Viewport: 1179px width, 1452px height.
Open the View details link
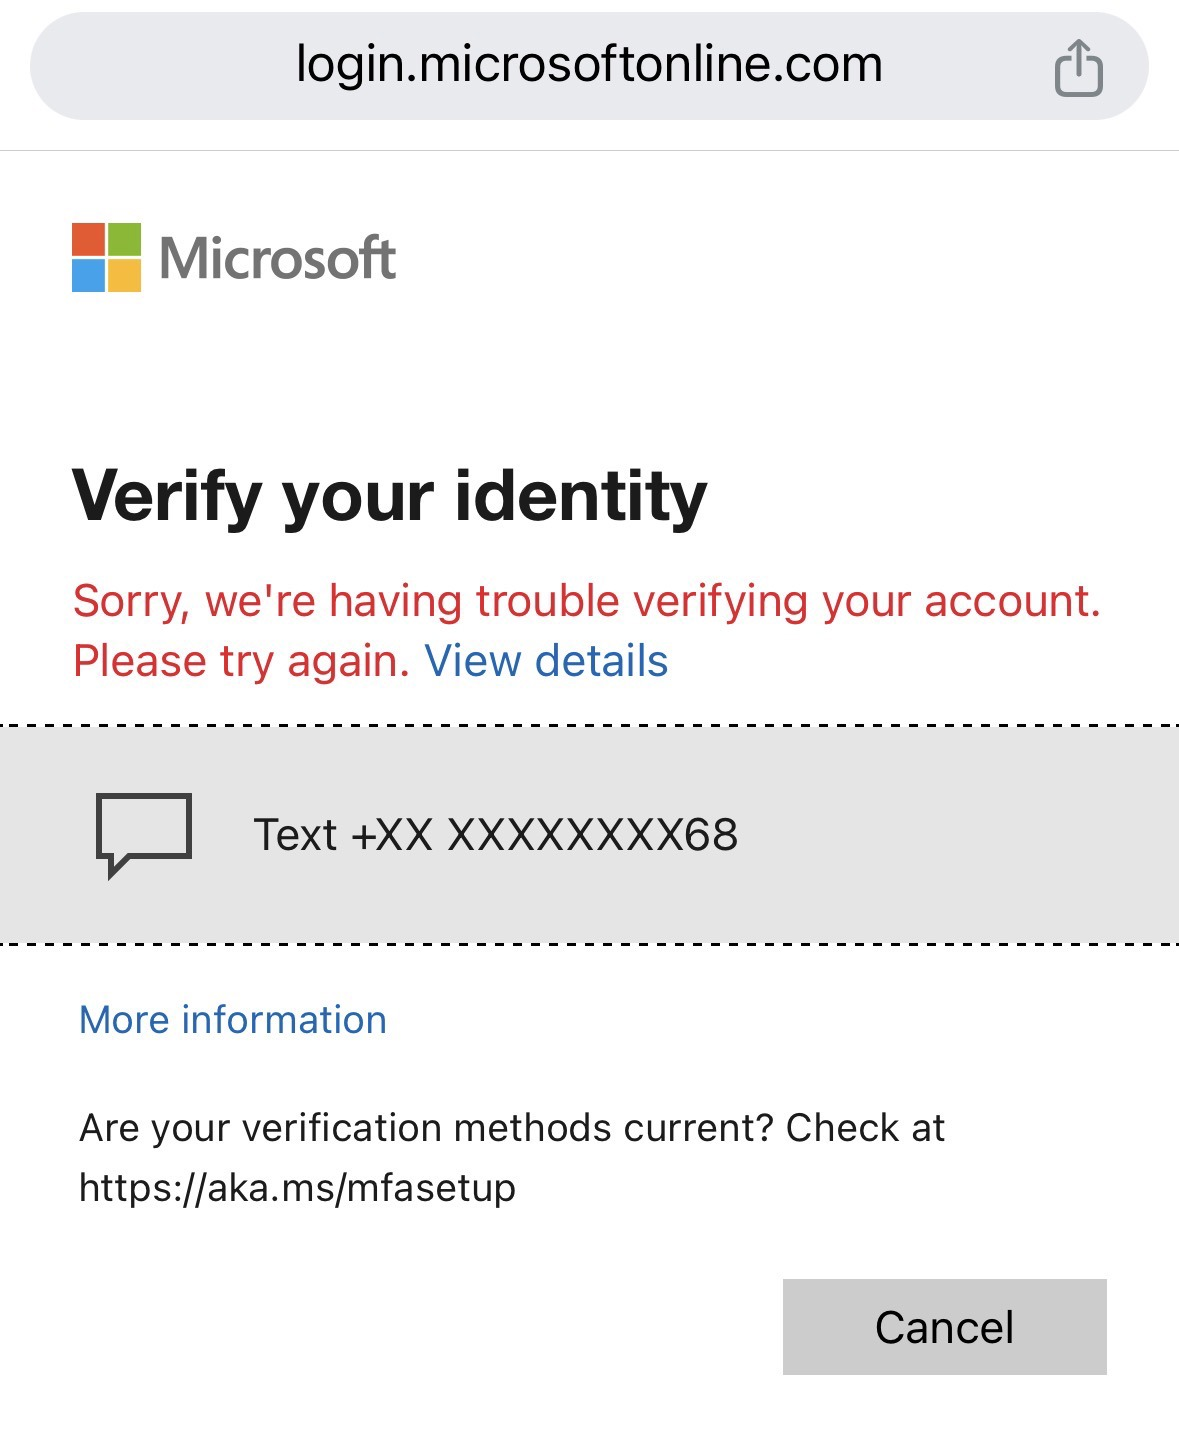546,661
